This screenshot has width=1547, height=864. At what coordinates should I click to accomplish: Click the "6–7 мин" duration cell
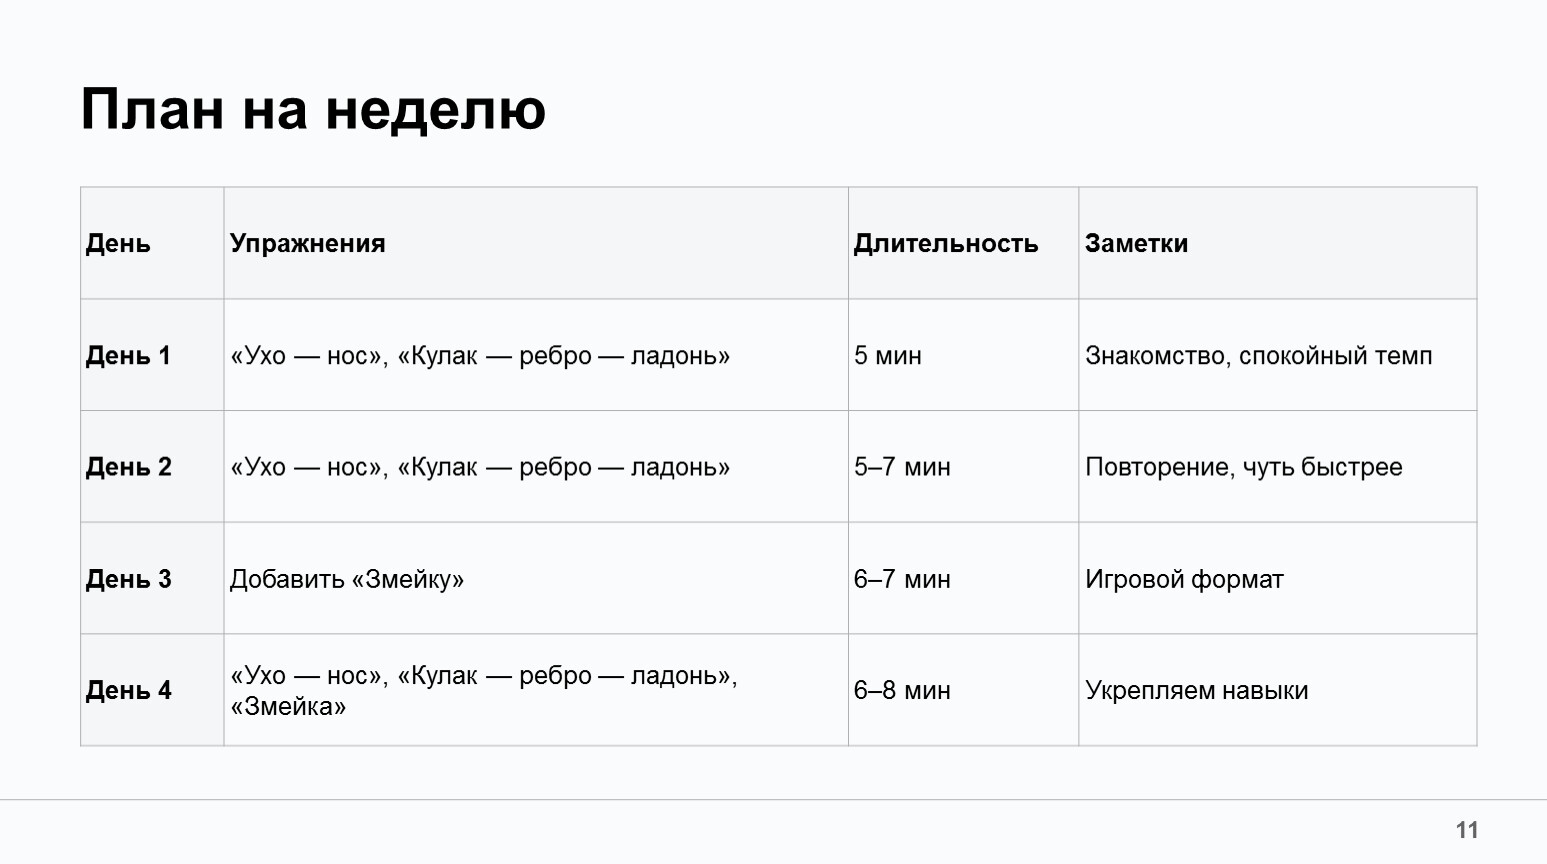click(902, 579)
